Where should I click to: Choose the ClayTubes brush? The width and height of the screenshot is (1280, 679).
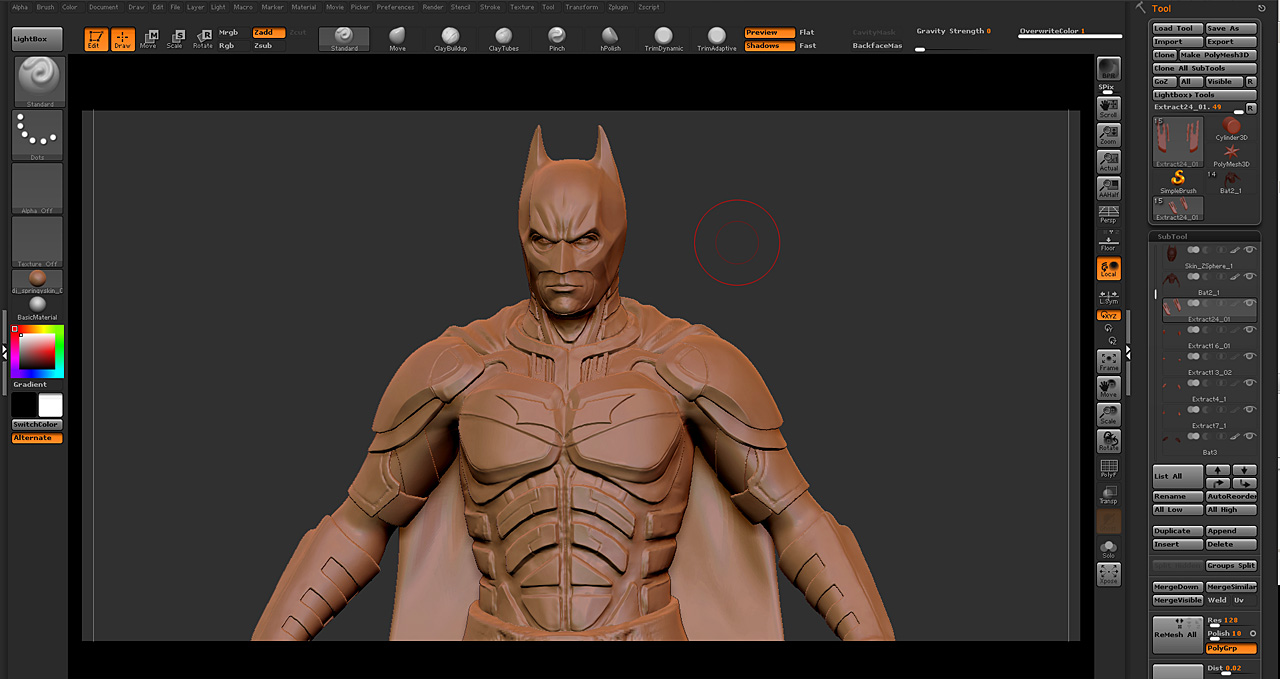coord(504,39)
